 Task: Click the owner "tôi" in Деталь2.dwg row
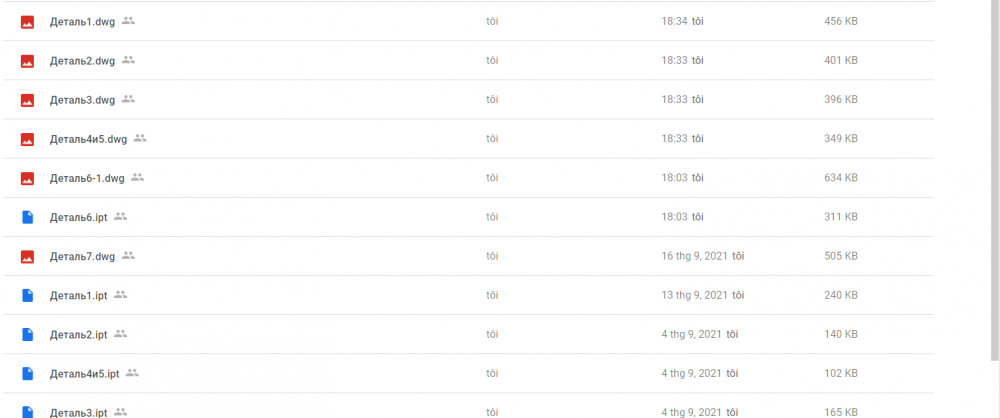[492, 61]
